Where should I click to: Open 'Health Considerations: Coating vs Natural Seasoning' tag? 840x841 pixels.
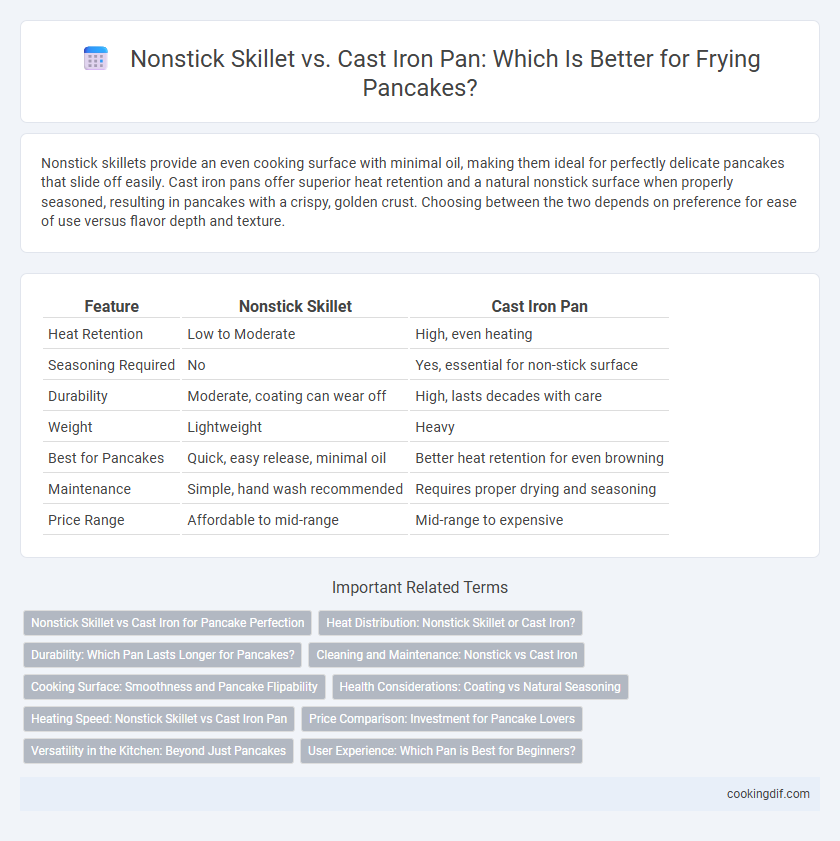pos(480,687)
